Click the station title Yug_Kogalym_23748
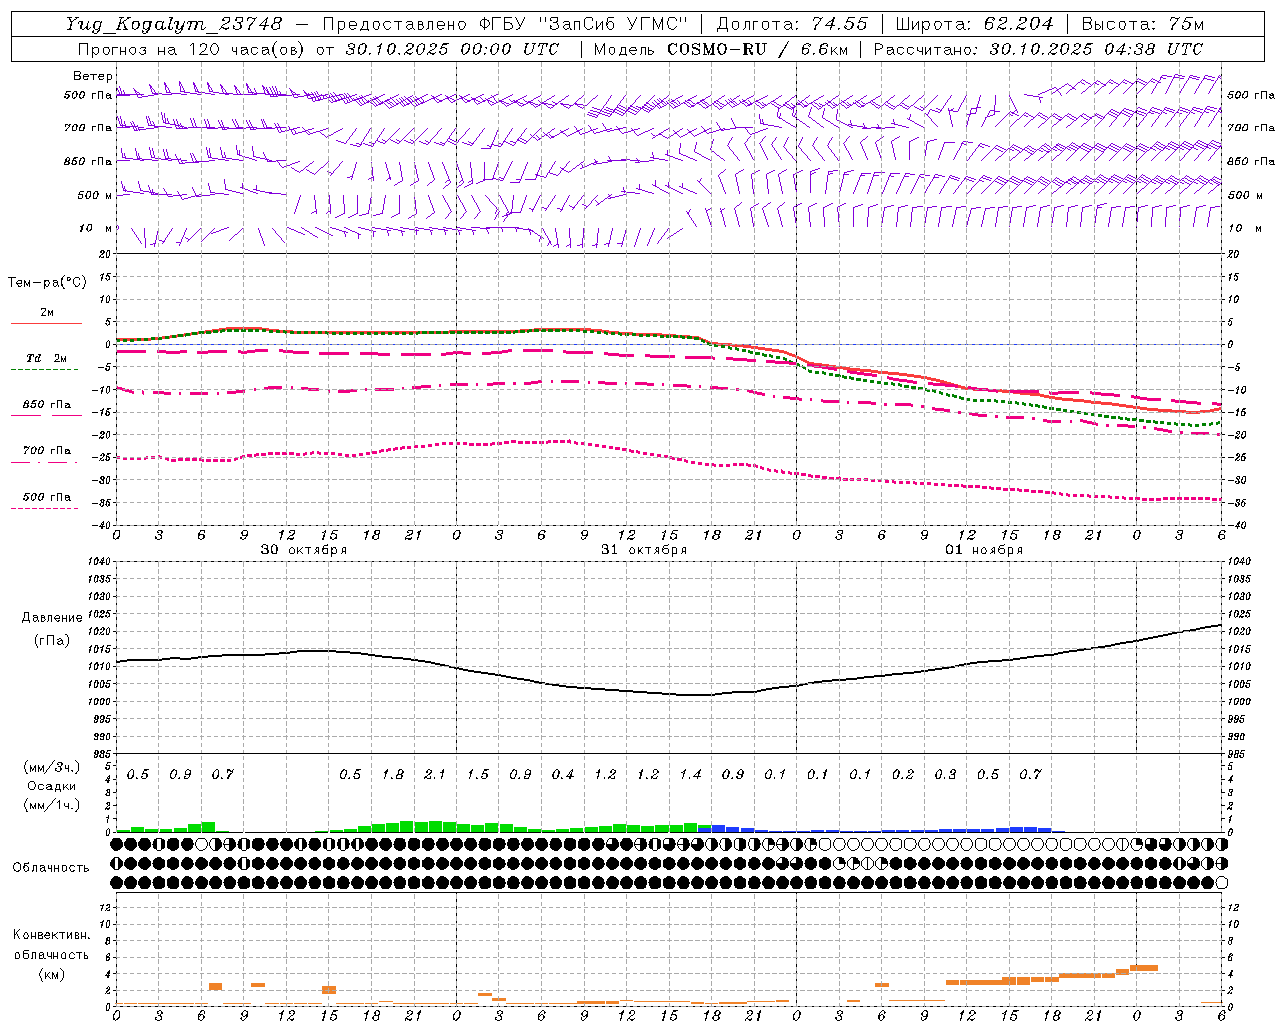Screen dimensions: 1280x1024 click(x=174, y=23)
